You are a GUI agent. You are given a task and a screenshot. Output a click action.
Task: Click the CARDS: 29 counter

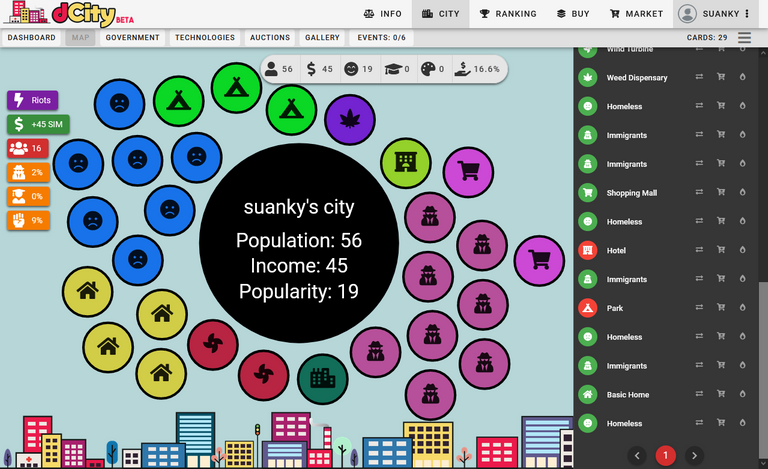(x=707, y=38)
